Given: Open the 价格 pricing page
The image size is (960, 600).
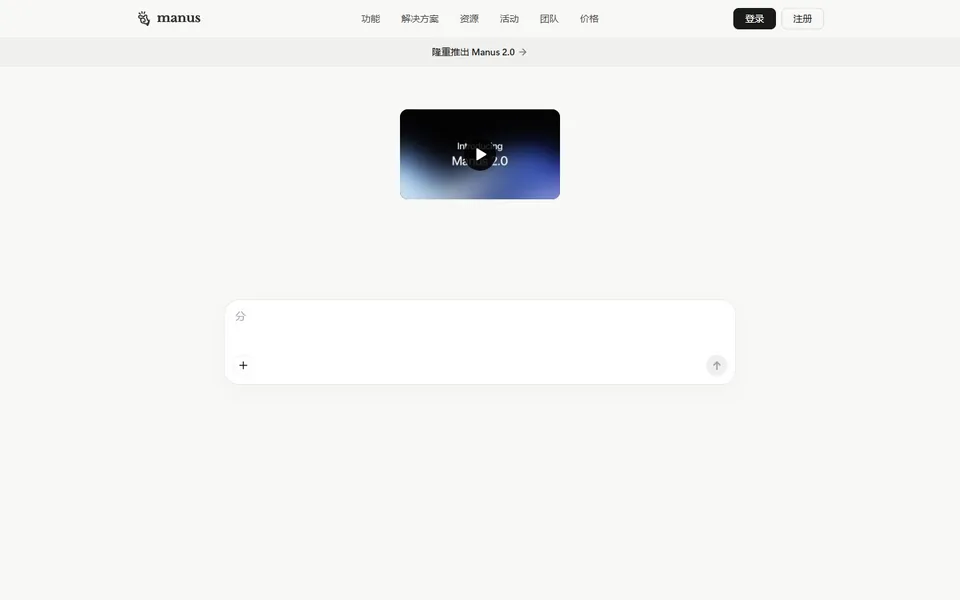Looking at the screenshot, I should 589,19.
